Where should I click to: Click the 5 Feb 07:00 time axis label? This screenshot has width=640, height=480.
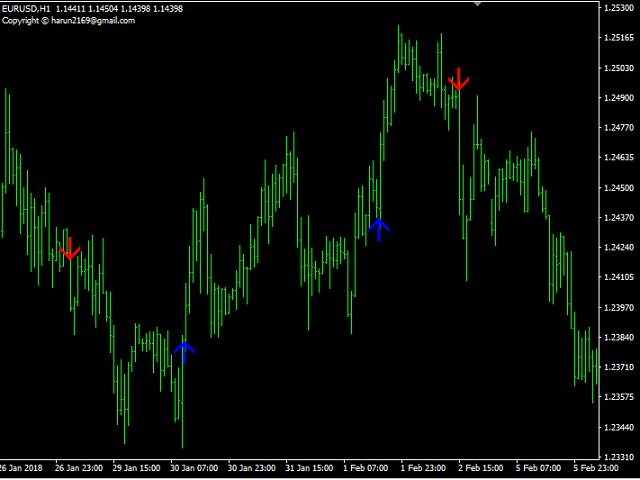point(538,468)
